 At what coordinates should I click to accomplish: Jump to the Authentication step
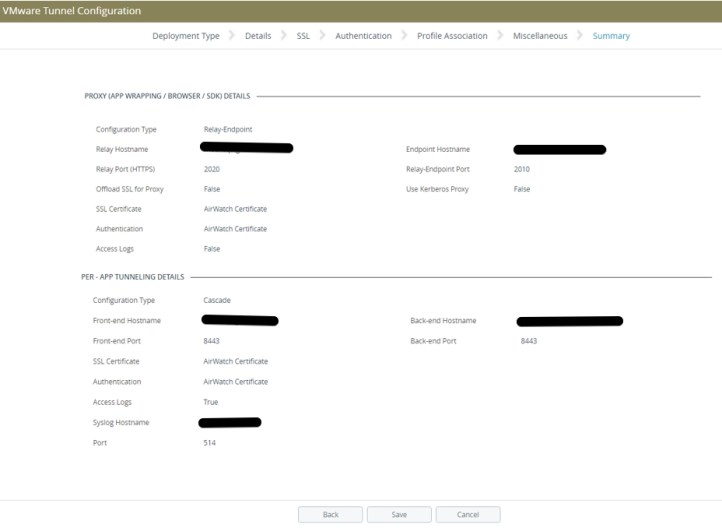point(363,36)
